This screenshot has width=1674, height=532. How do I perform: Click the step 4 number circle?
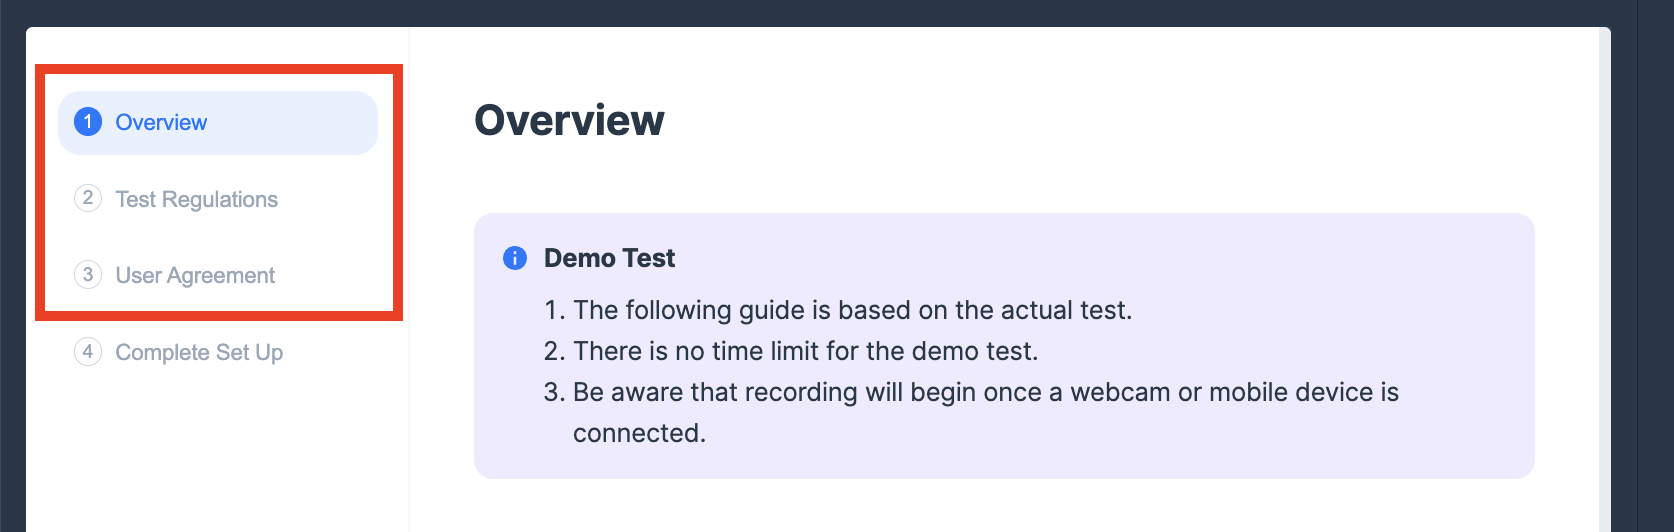(x=88, y=351)
